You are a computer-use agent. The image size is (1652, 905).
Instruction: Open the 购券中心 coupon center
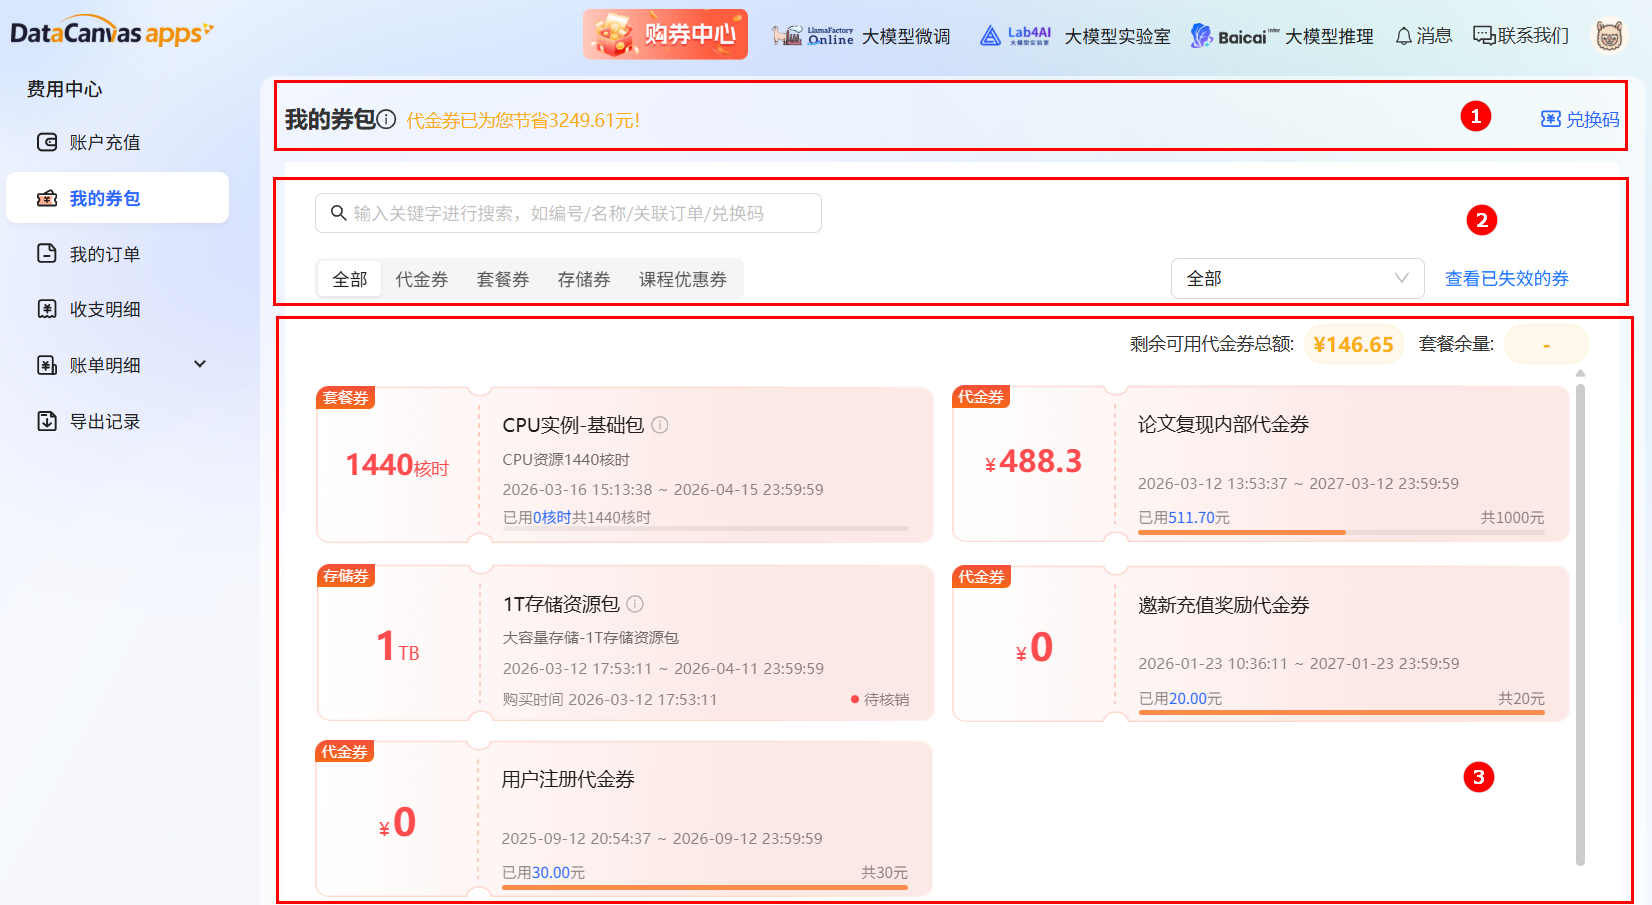click(x=665, y=33)
